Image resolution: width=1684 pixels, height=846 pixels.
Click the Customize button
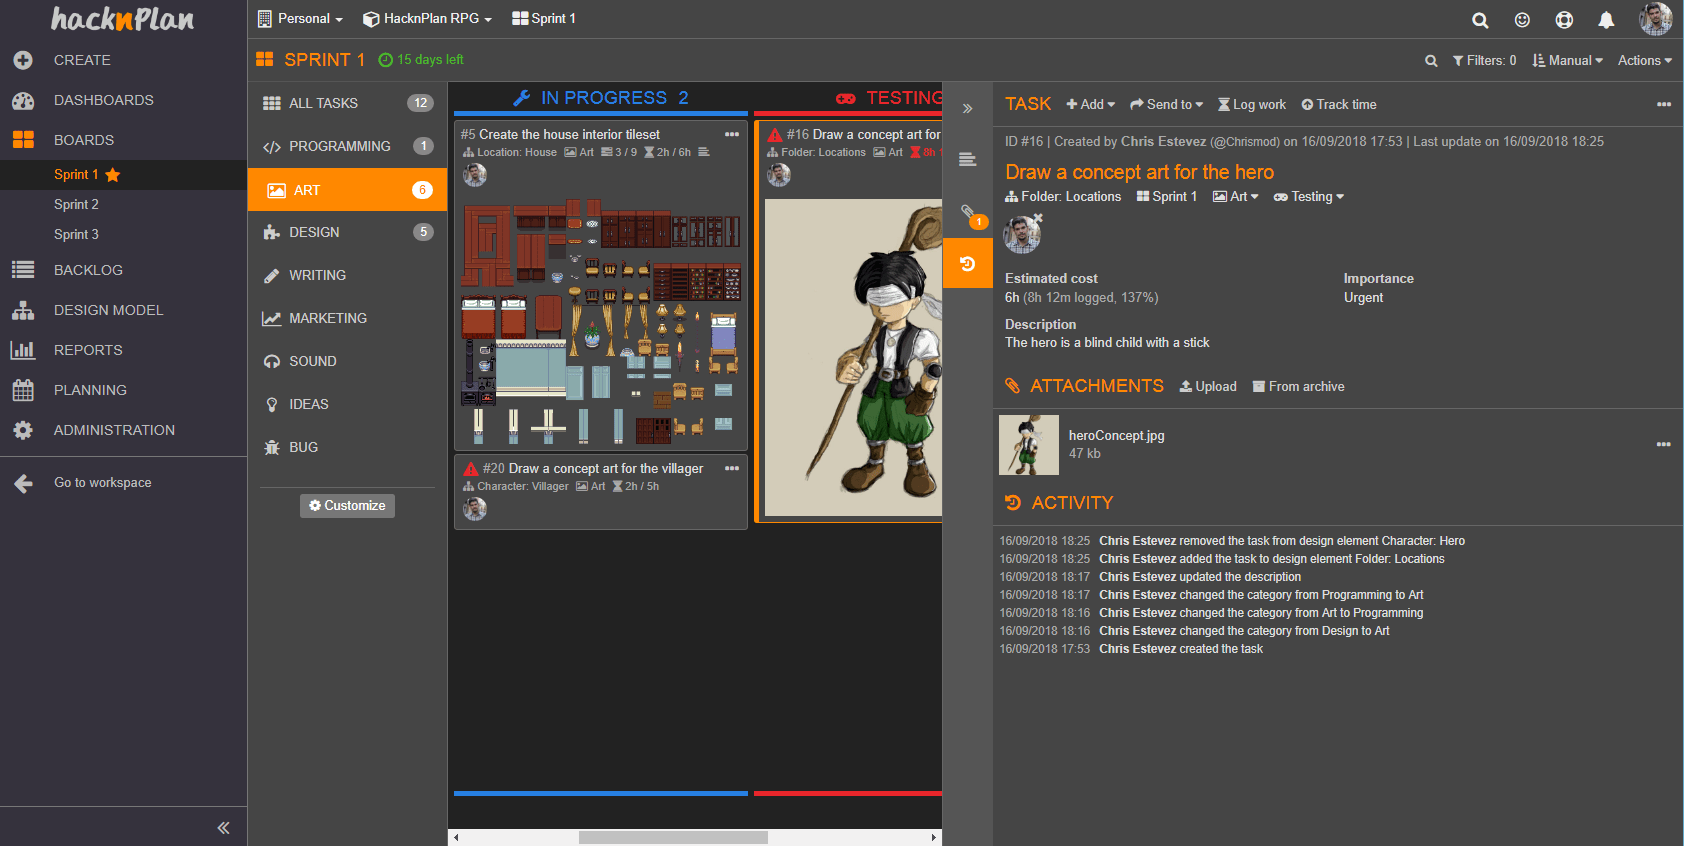coord(347,505)
